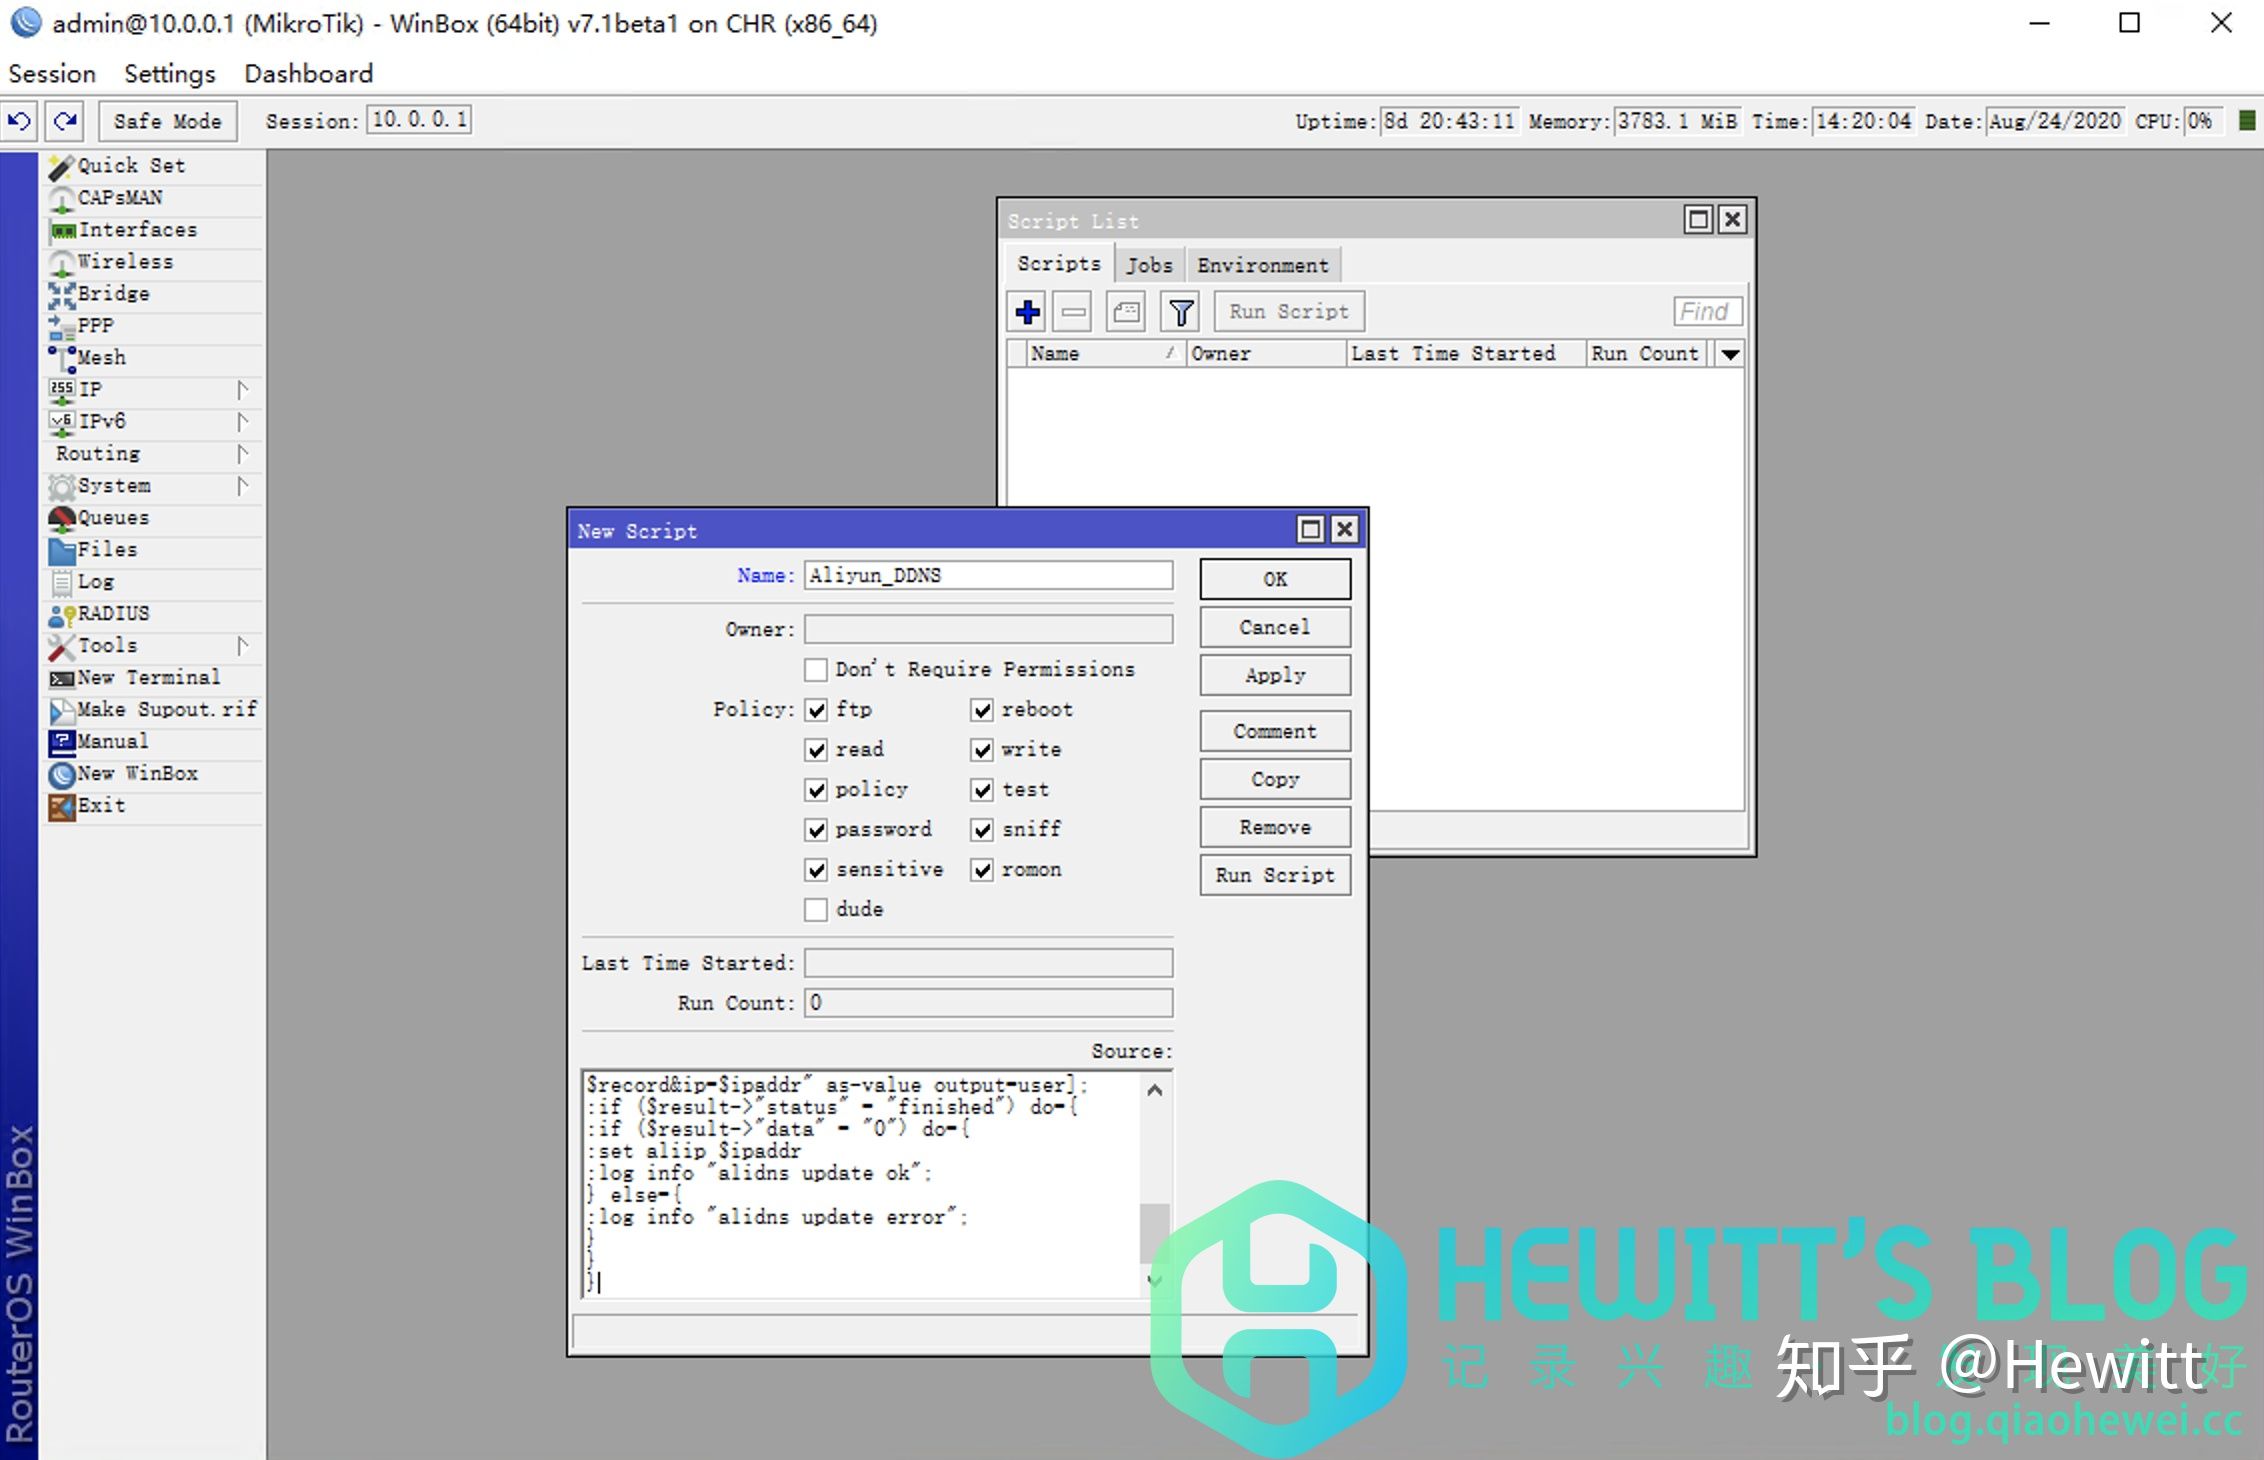Image resolution: width=2264 pixels, height=1460 pixels.
Task: Switch to the Jobs tab
Action: pos(1149,265)
